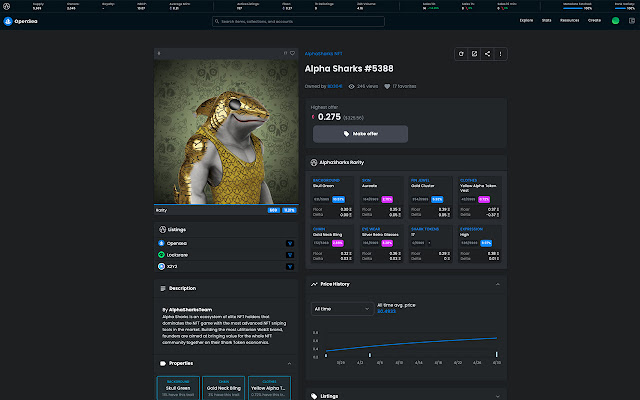Viewport: 640px width, 400px height.
Task: Select the Yellow Alpha clothes property card
Action: click(269, 388)
